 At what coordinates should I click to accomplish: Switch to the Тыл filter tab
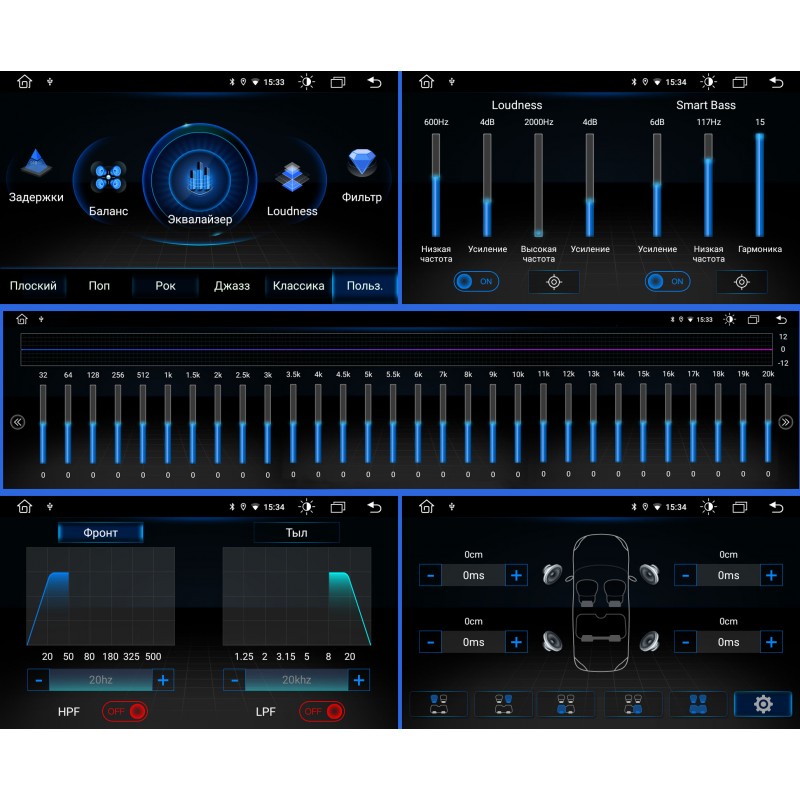(296, 532)
